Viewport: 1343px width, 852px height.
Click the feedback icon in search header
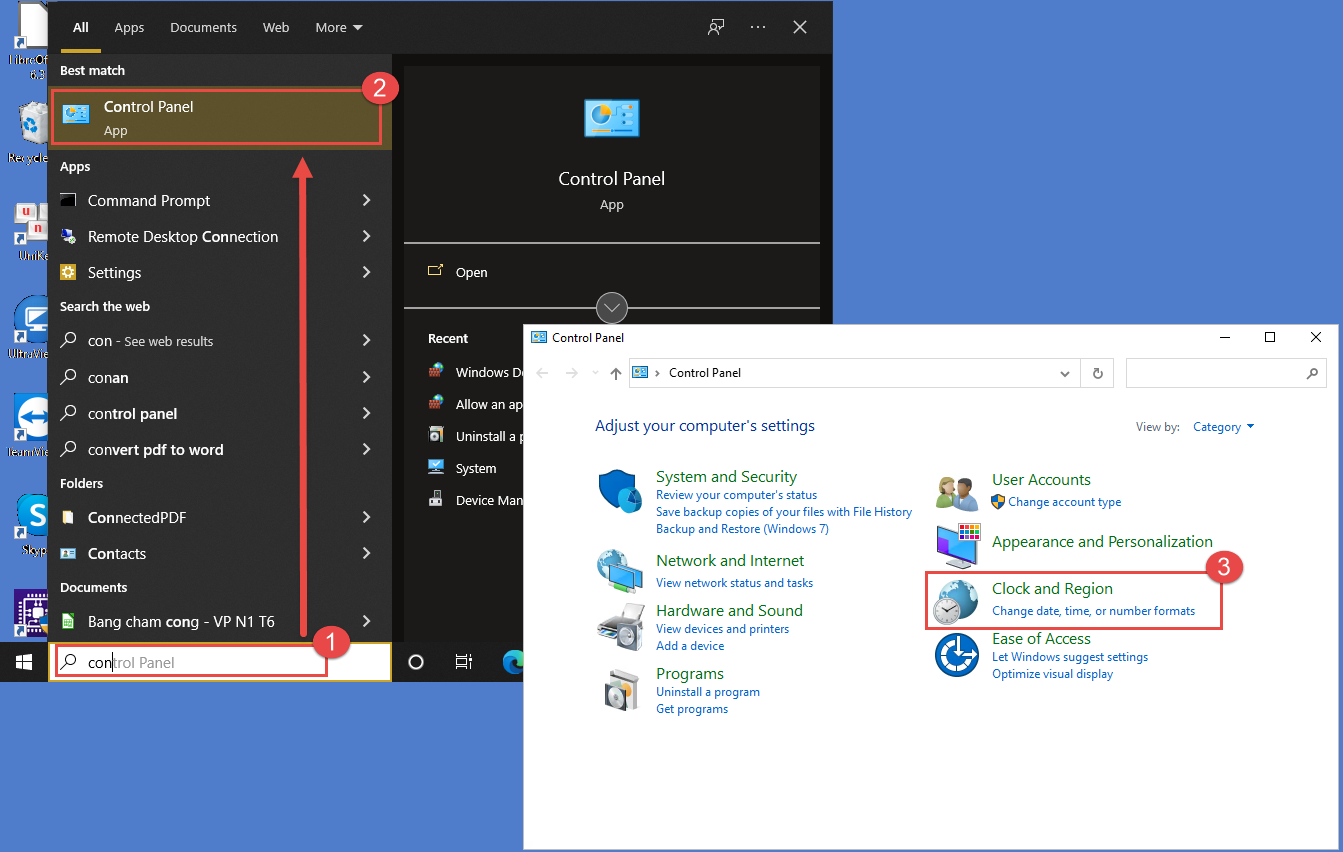click(716, 27)
